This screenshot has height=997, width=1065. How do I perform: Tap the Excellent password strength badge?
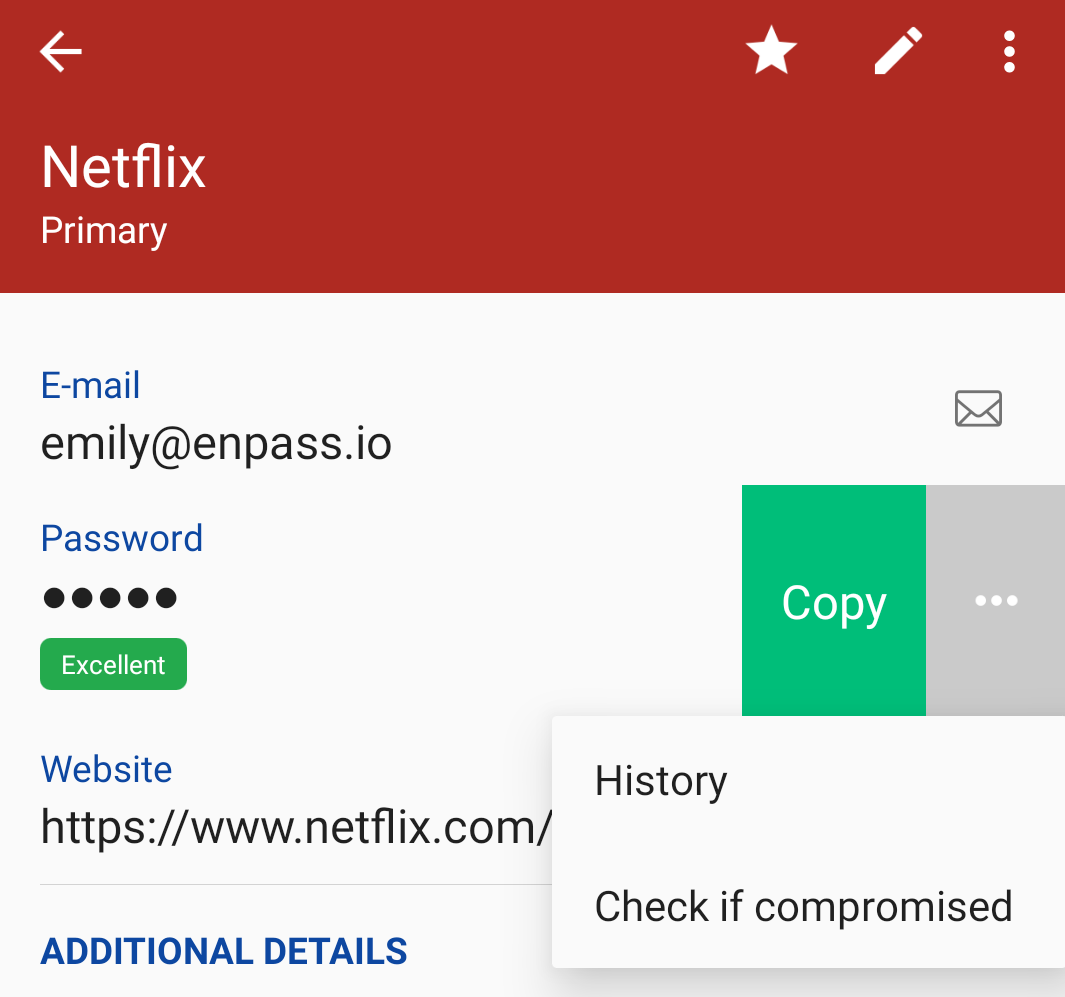(x=113, y=664)
